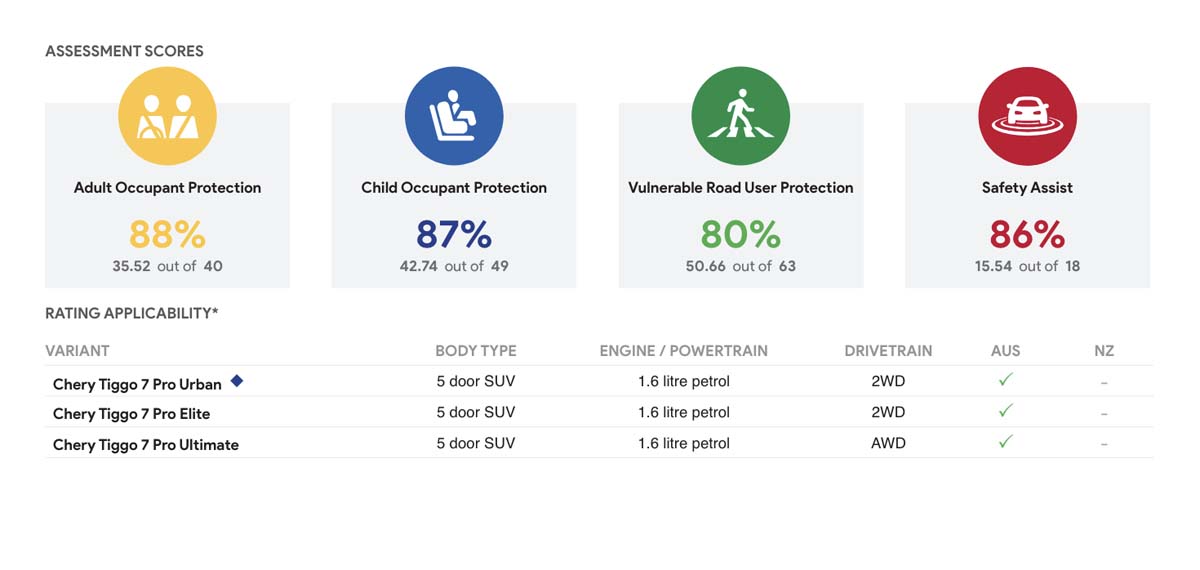Click the RATING APPLICABILITY heading
The width and height of the screenshot is (1200, 570).
(x=131, y=313)
